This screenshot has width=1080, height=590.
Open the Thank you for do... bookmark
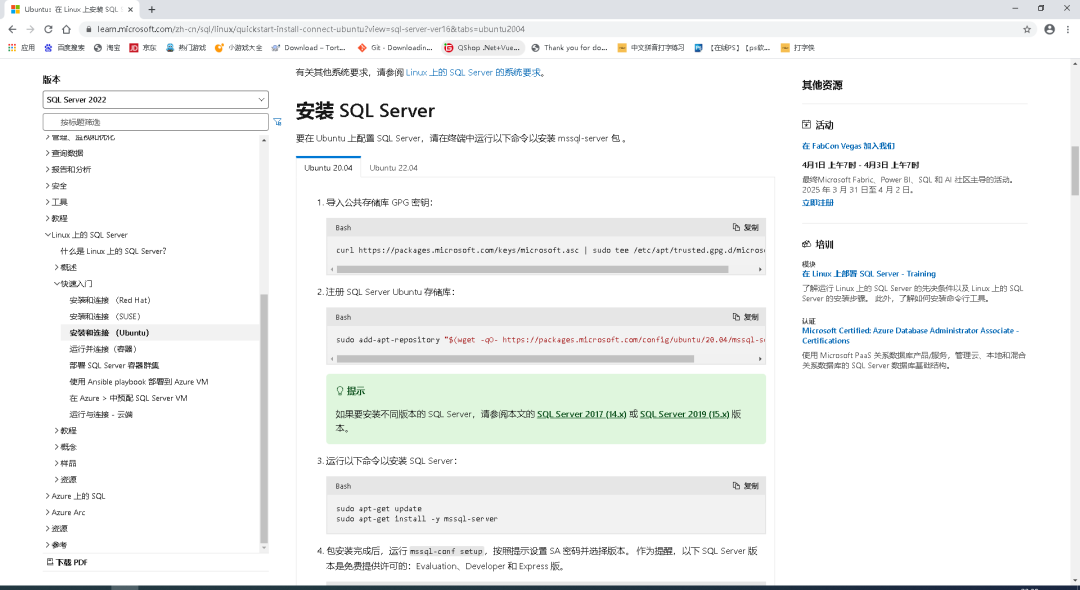(x=570, y=48)
